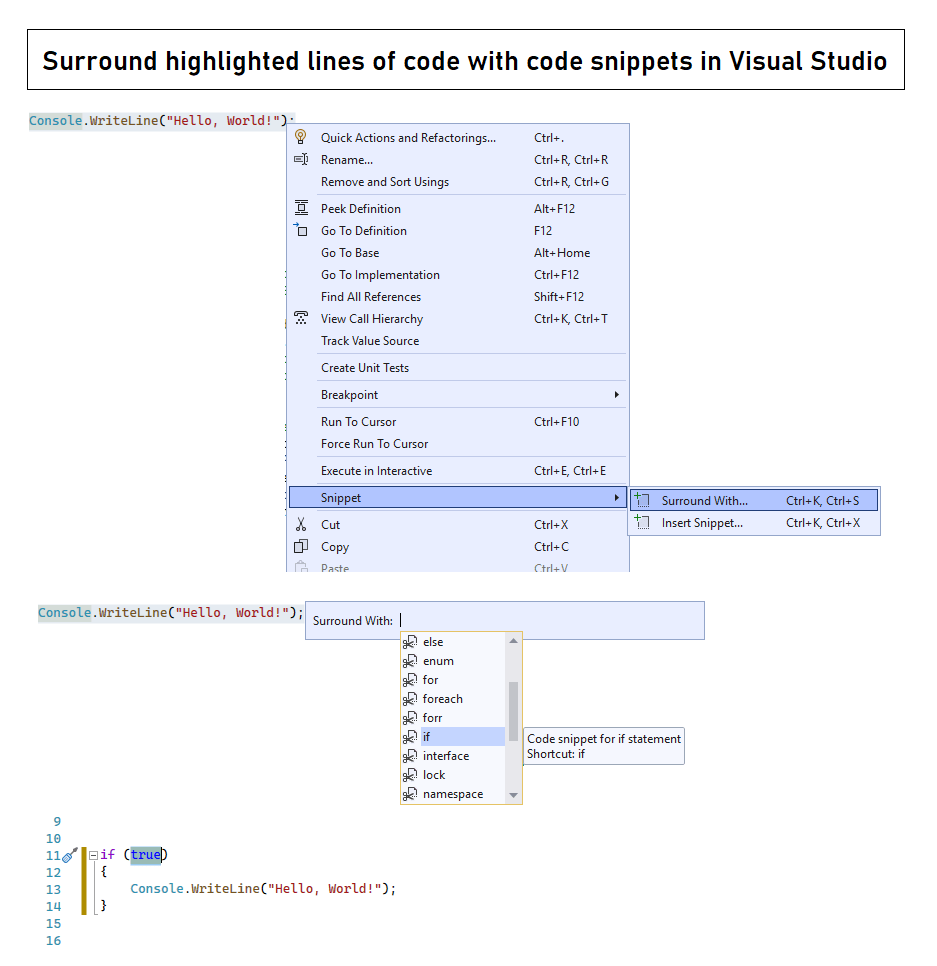Viewport: 937px width, 966px height.
Task: Choose View Call Hierarchy entry
Action: (458, 319)
